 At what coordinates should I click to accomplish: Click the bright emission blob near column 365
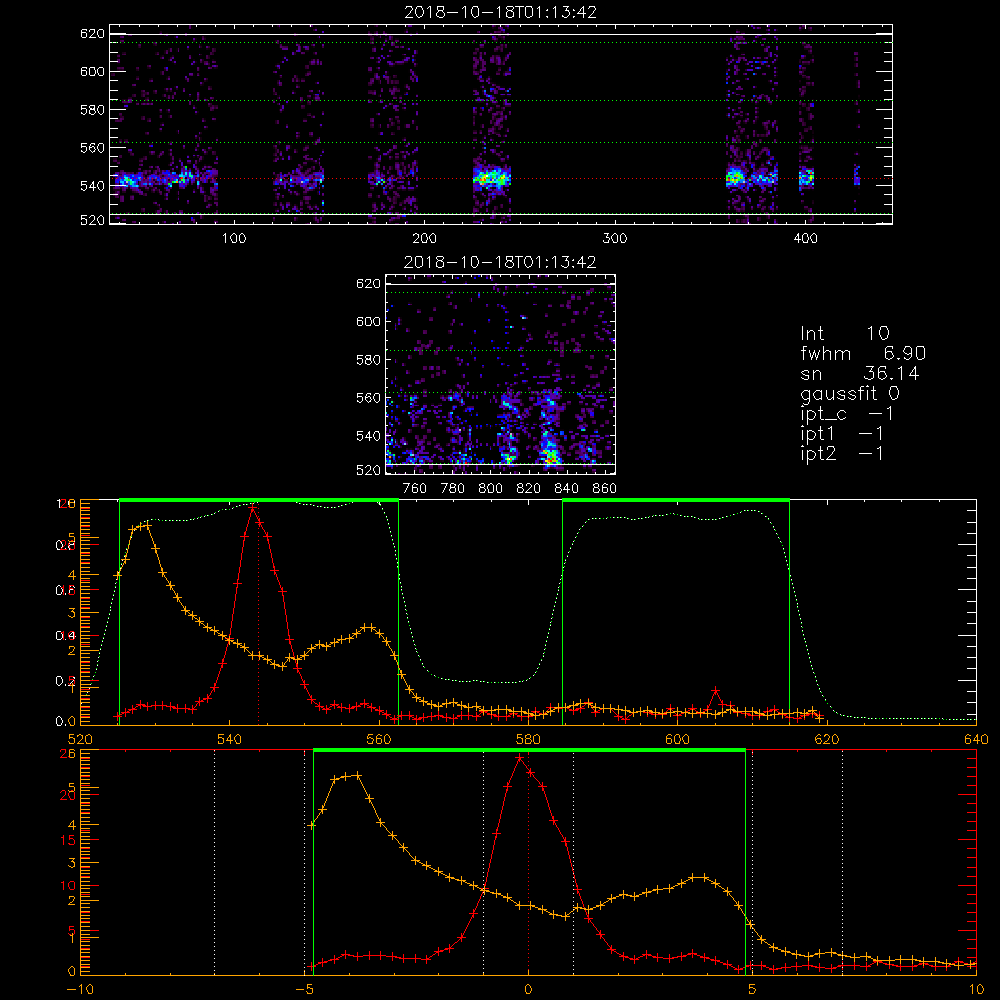point(735,177)
